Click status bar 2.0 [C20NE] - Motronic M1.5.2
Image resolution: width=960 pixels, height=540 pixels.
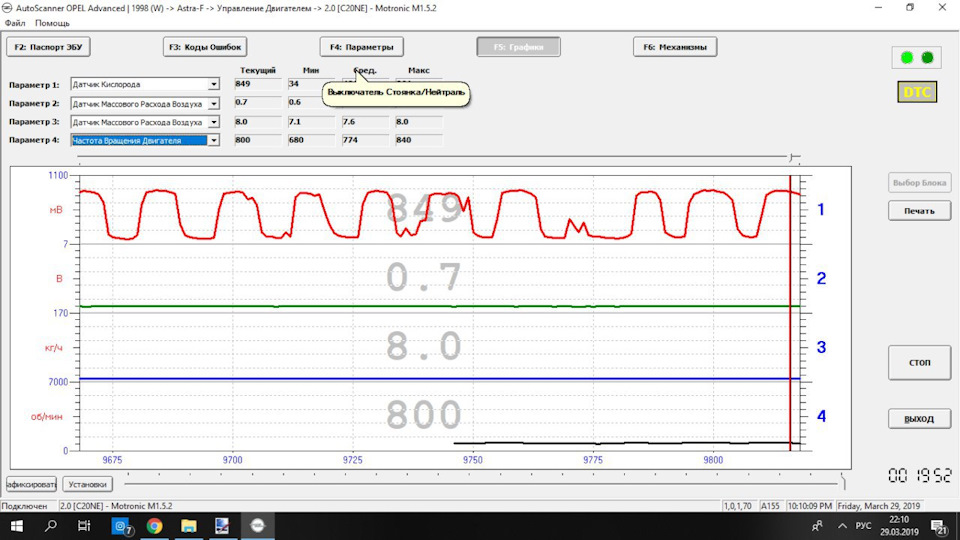(116, 506)
